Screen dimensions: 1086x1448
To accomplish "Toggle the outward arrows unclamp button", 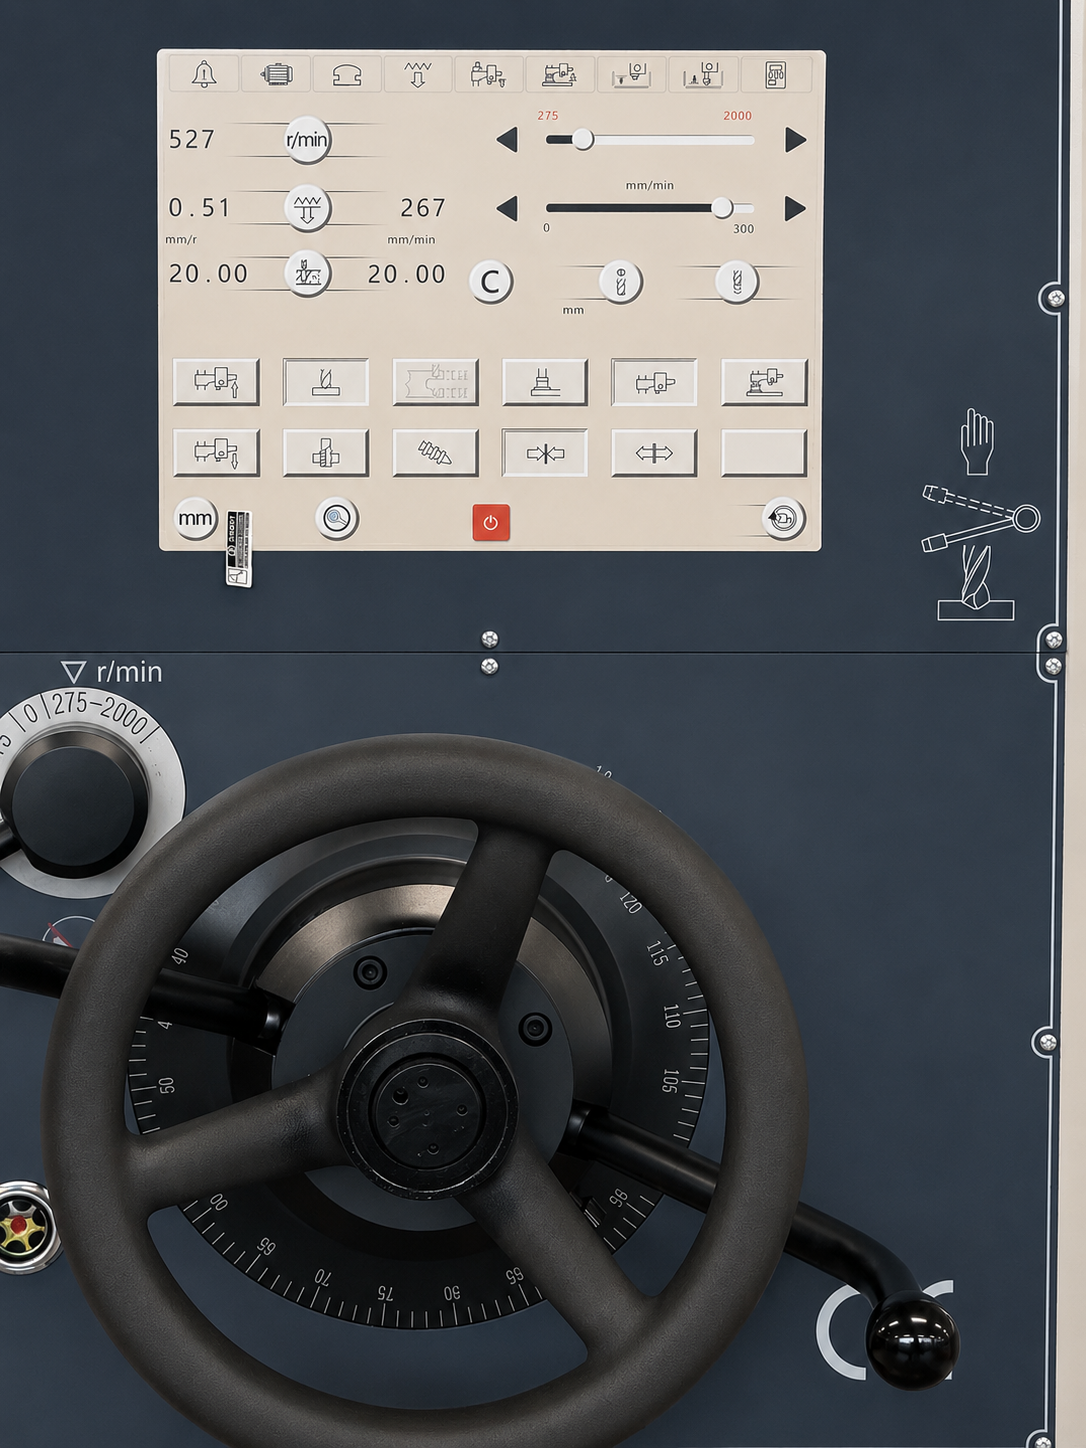I will click(x=654, y=453).
